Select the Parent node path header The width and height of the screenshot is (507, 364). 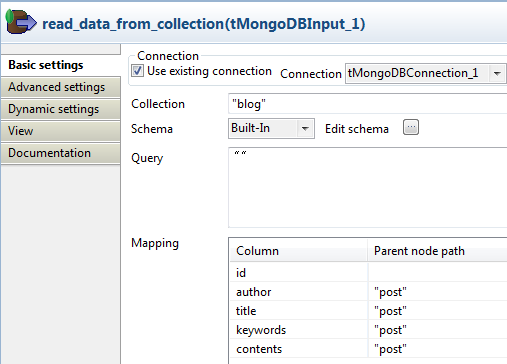(x=438, y=251)
